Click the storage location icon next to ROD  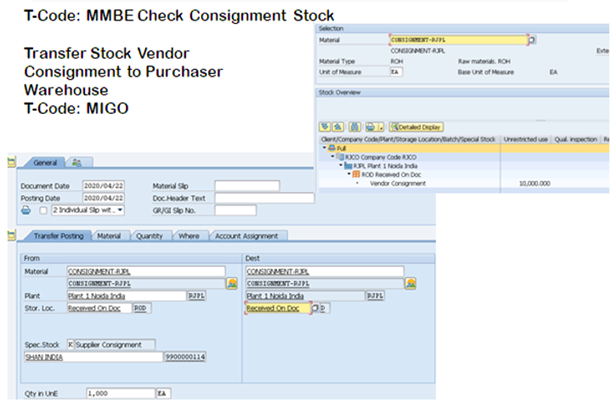click(356, 174)
